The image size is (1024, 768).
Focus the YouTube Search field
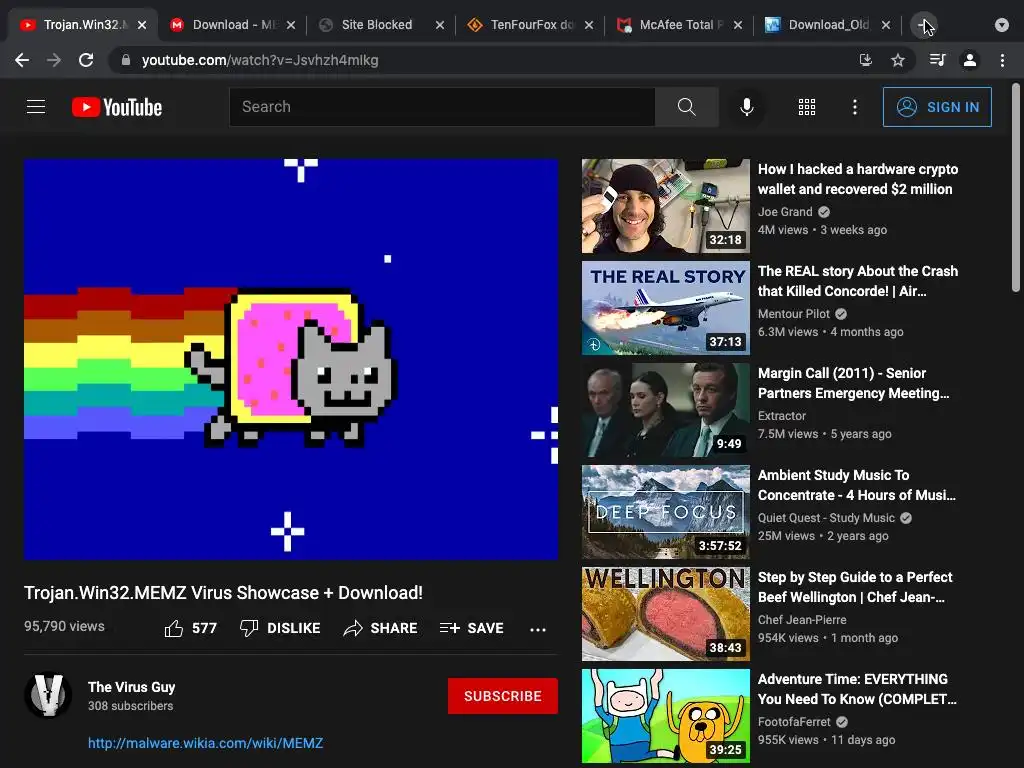pos(442,106)
